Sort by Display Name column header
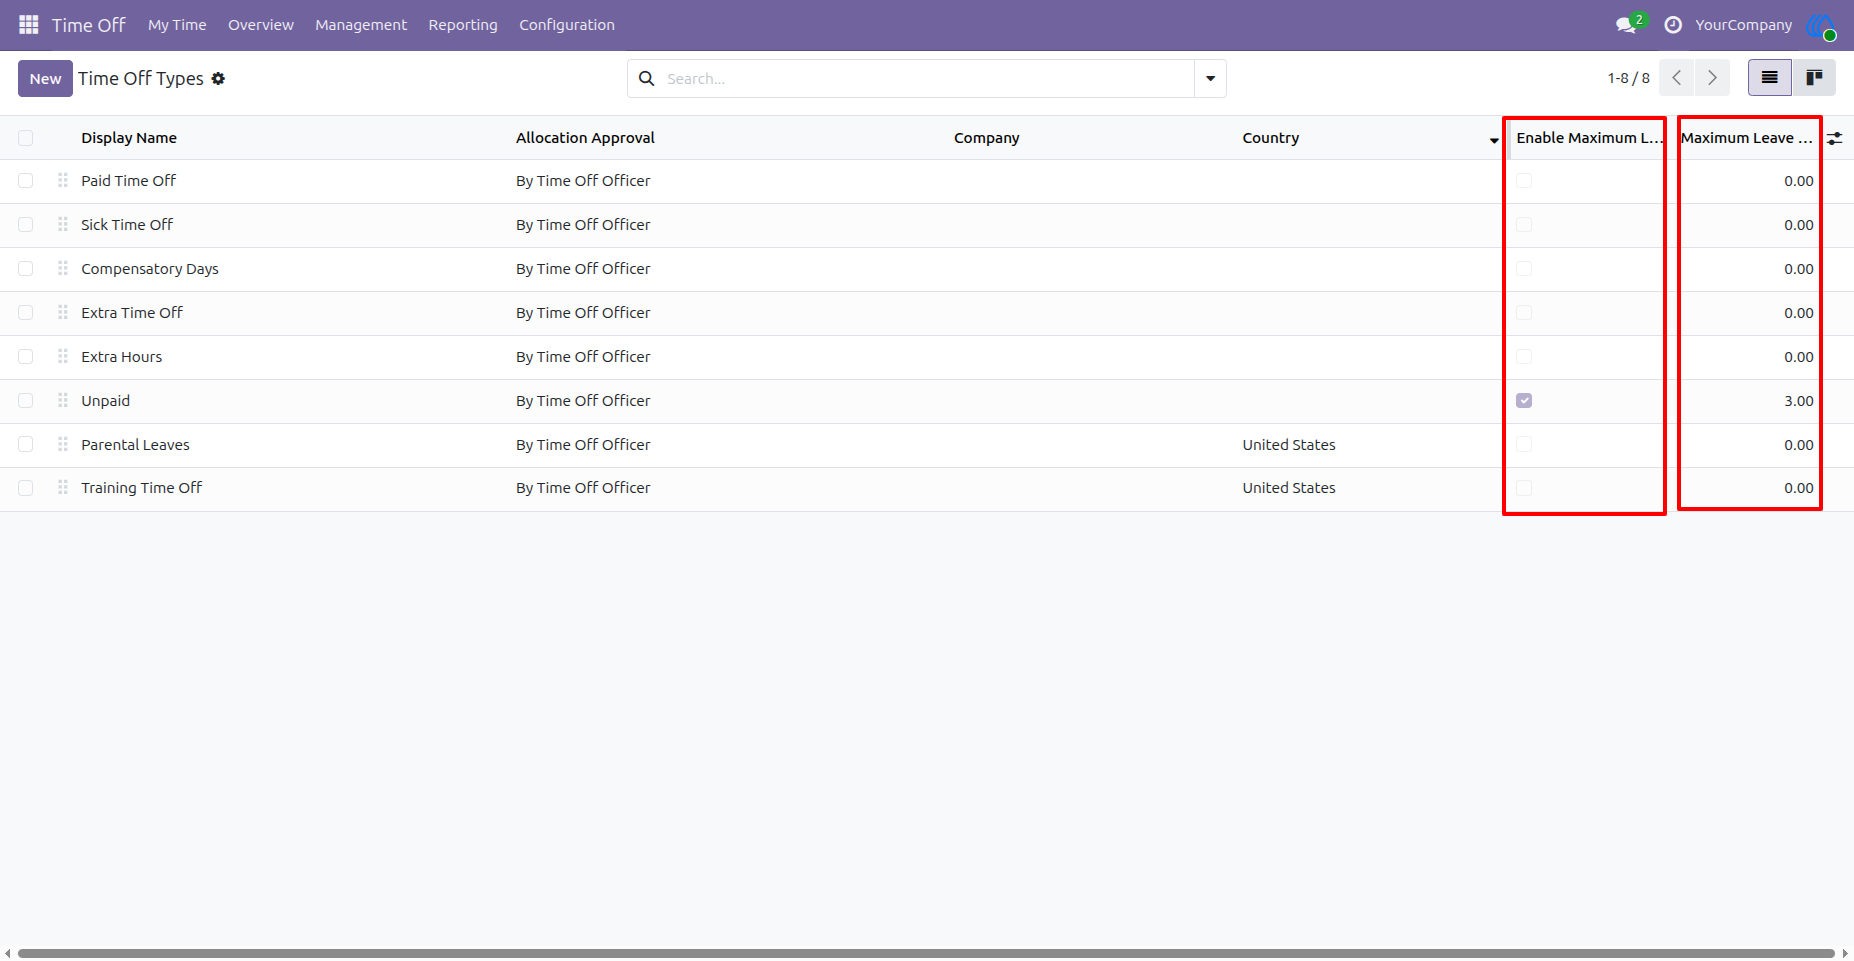Screen dimensions: 1854x961 [129, 138]
